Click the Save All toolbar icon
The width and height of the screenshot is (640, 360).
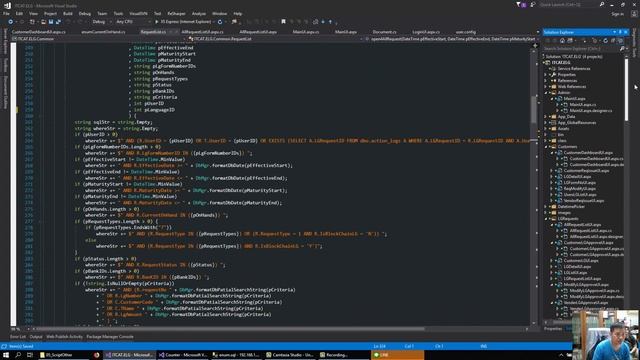click(x=58, y=22)
